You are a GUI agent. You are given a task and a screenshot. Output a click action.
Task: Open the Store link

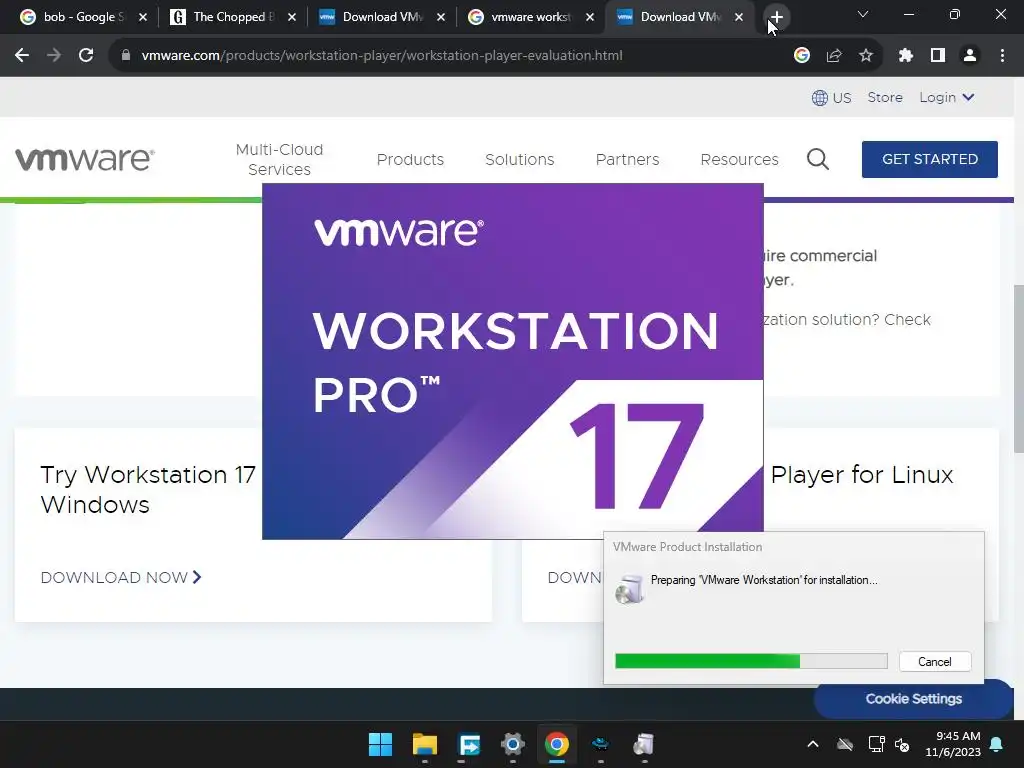click(885, 97)
